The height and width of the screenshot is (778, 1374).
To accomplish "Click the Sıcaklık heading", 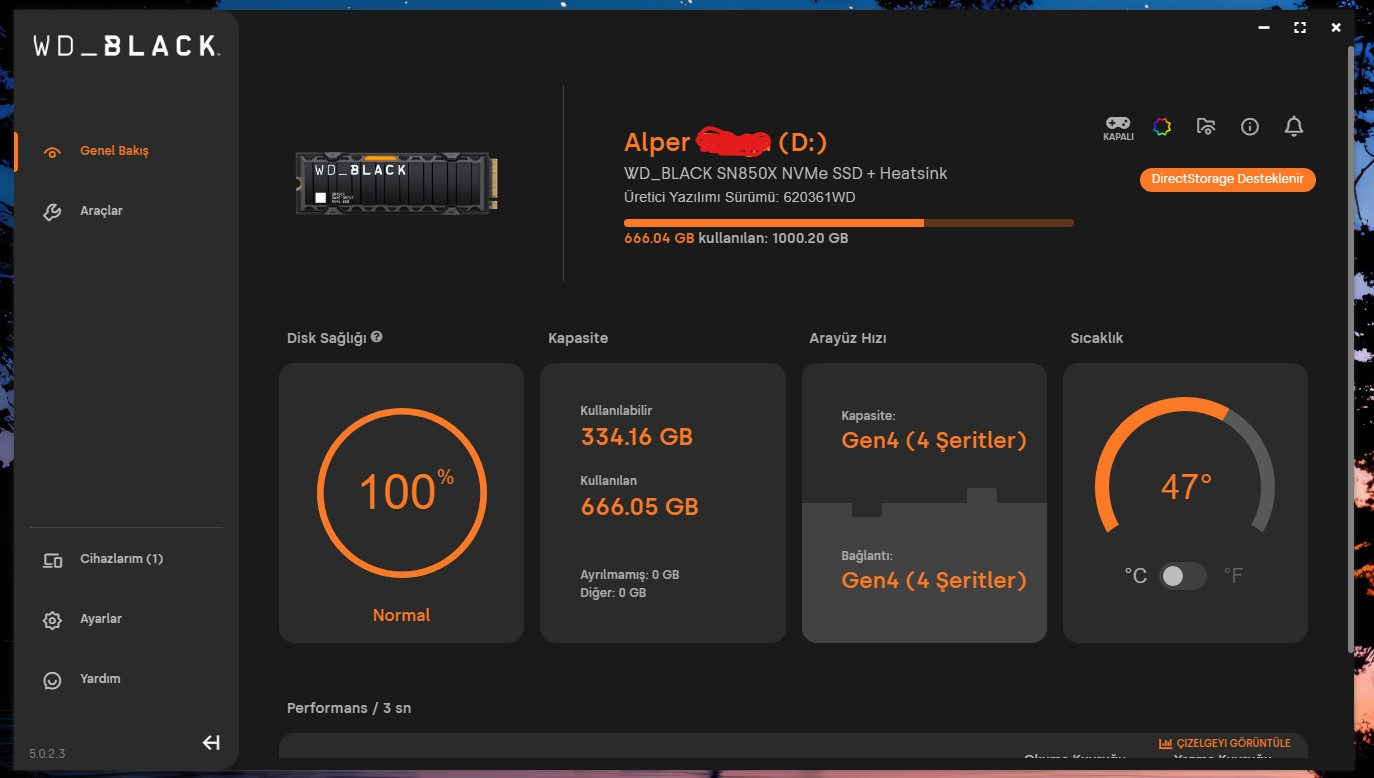I will [x=1097, y=338].
